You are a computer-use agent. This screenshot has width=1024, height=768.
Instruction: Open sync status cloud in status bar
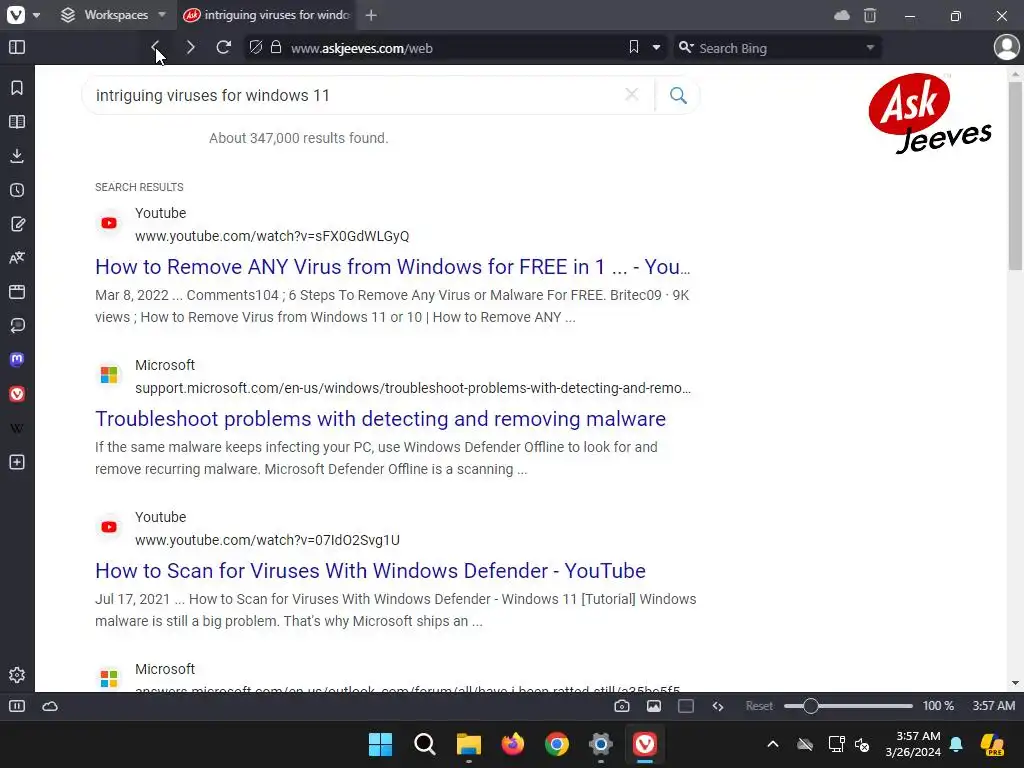(50, 706)
